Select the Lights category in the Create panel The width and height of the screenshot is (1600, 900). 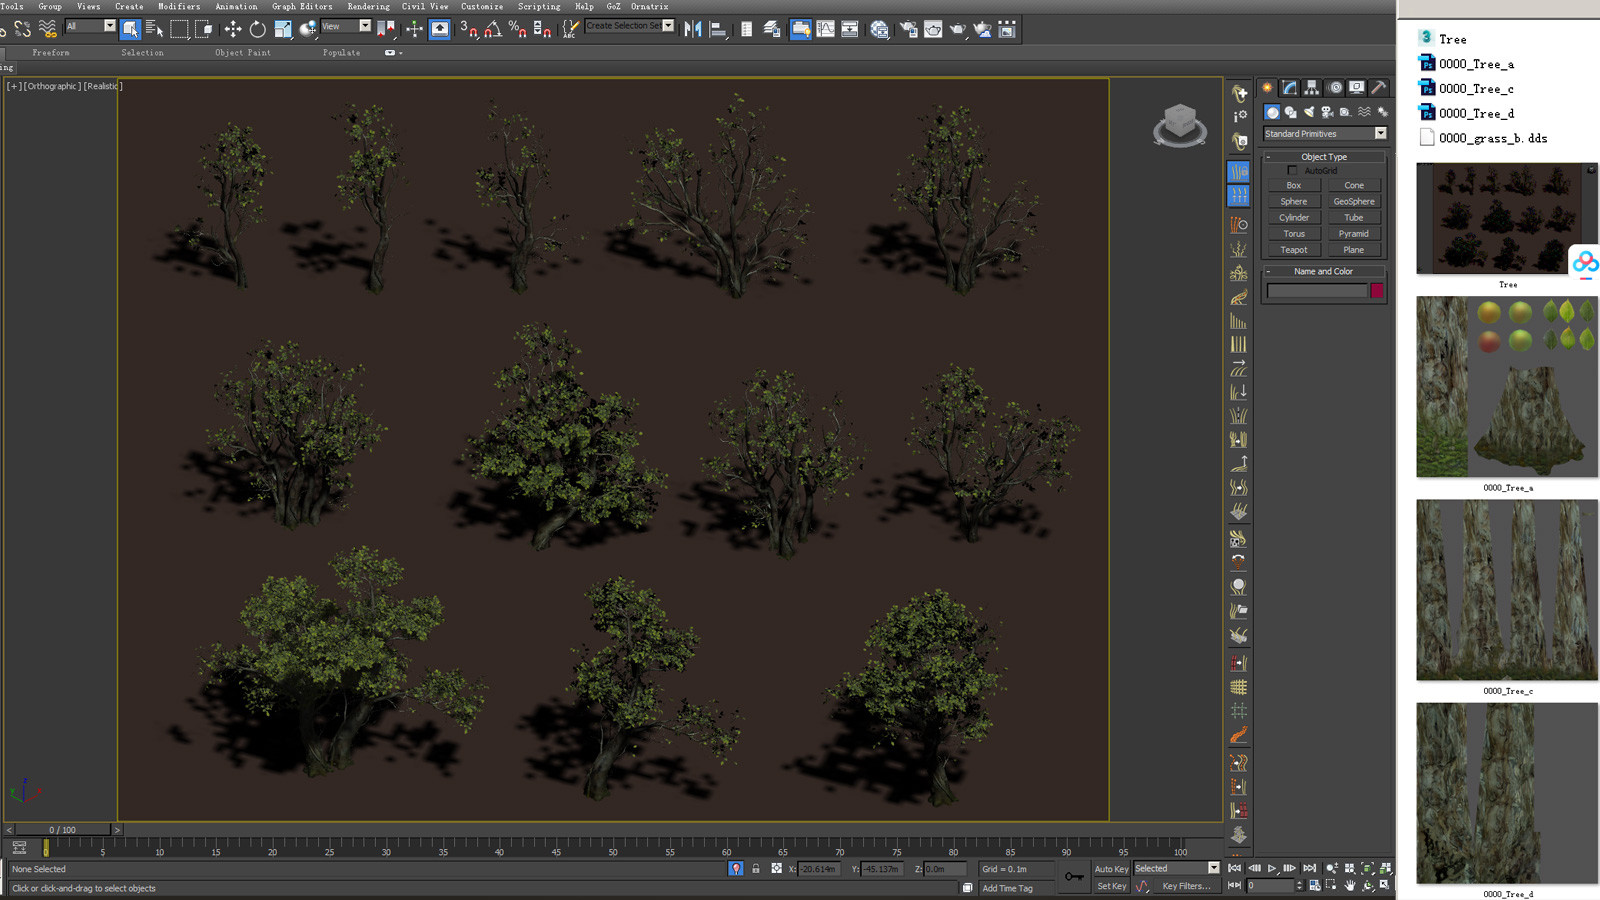(x=1310, y=112)
